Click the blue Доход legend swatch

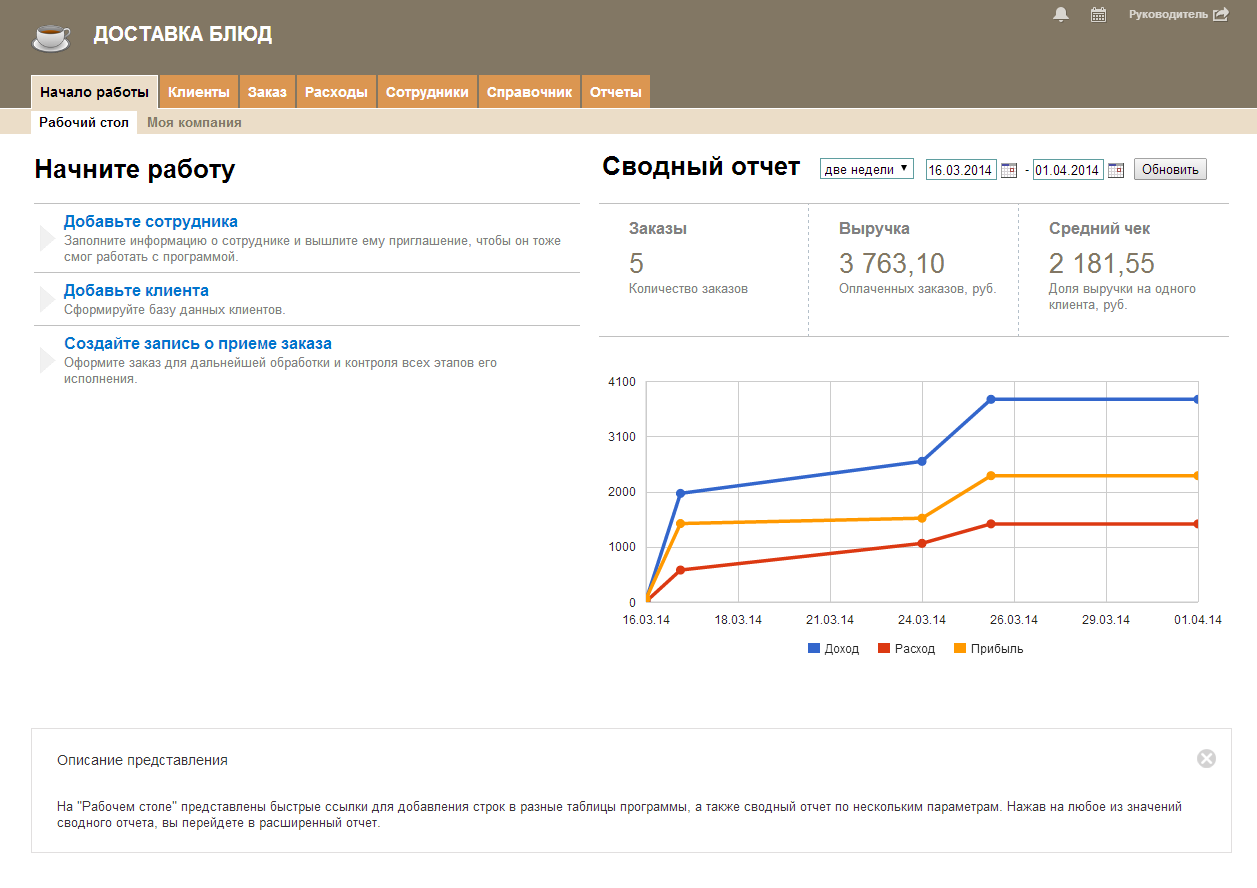click(813, 649)
